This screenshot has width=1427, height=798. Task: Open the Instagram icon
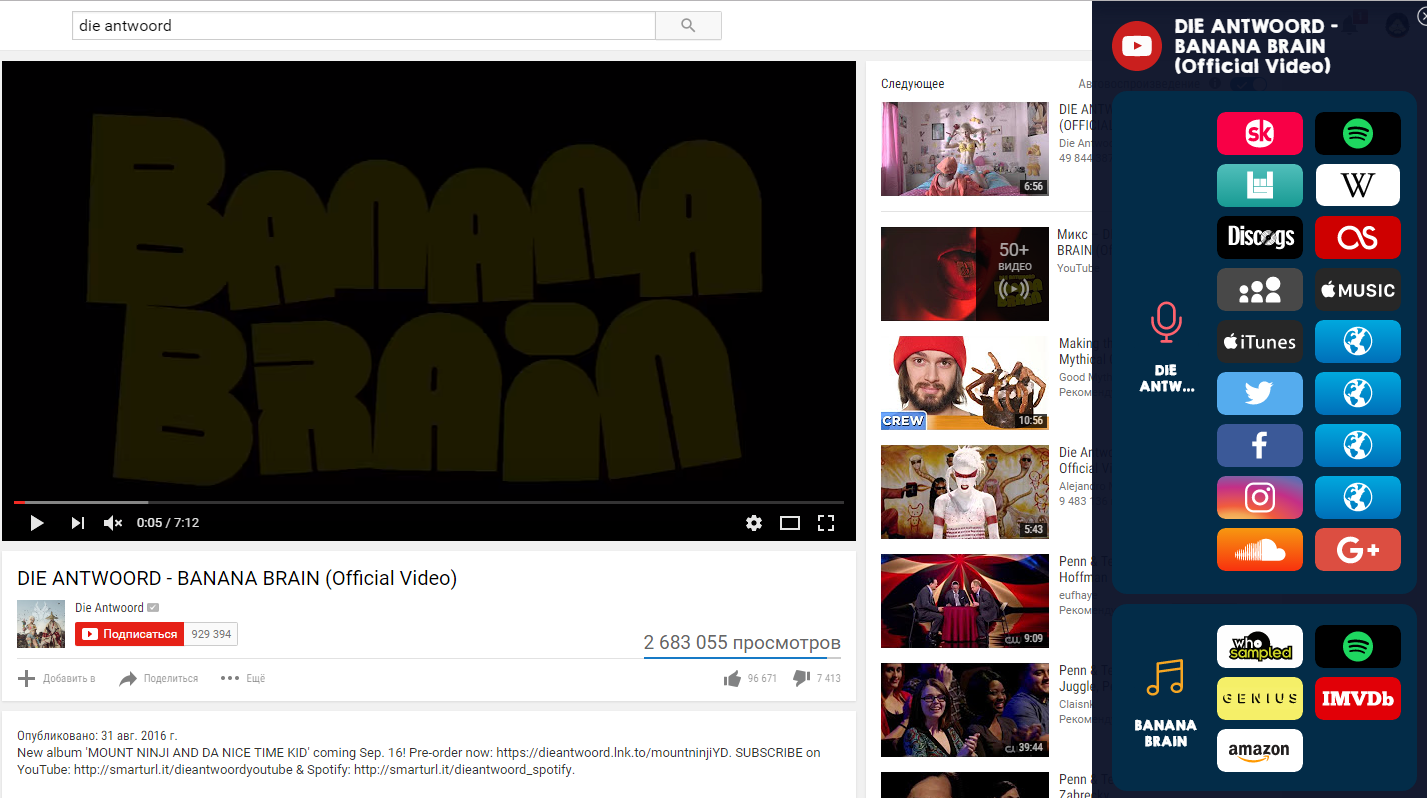coord(1260,497)
